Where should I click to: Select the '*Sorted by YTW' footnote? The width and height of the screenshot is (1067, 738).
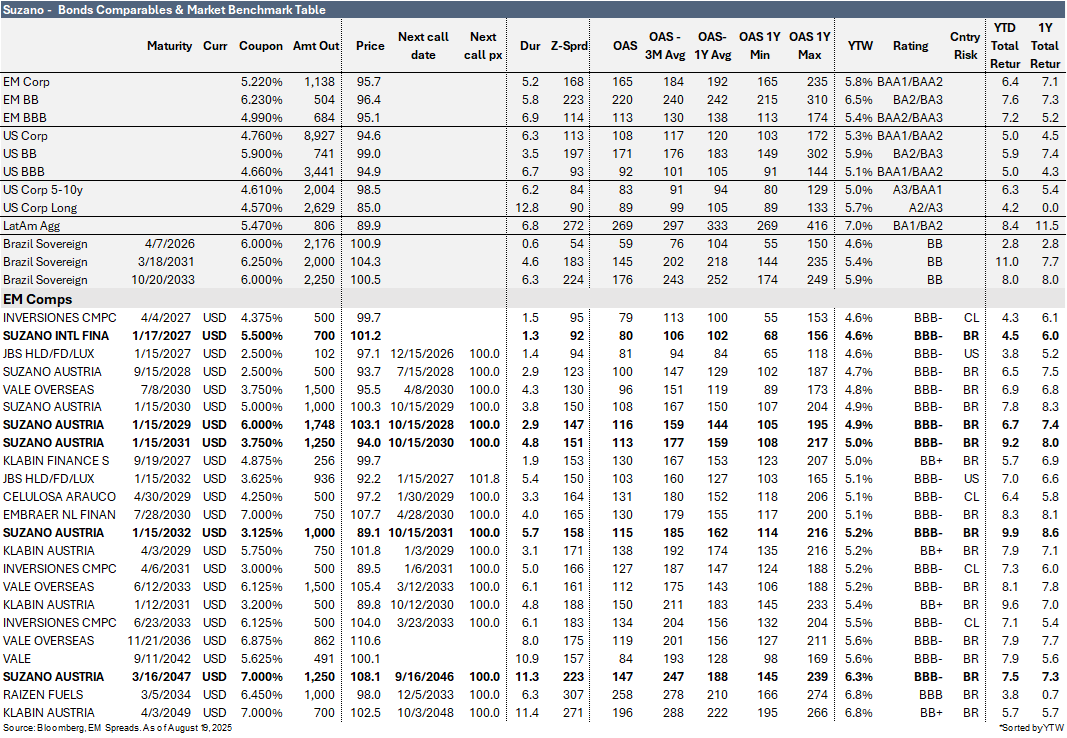[x=1031, y=728]
